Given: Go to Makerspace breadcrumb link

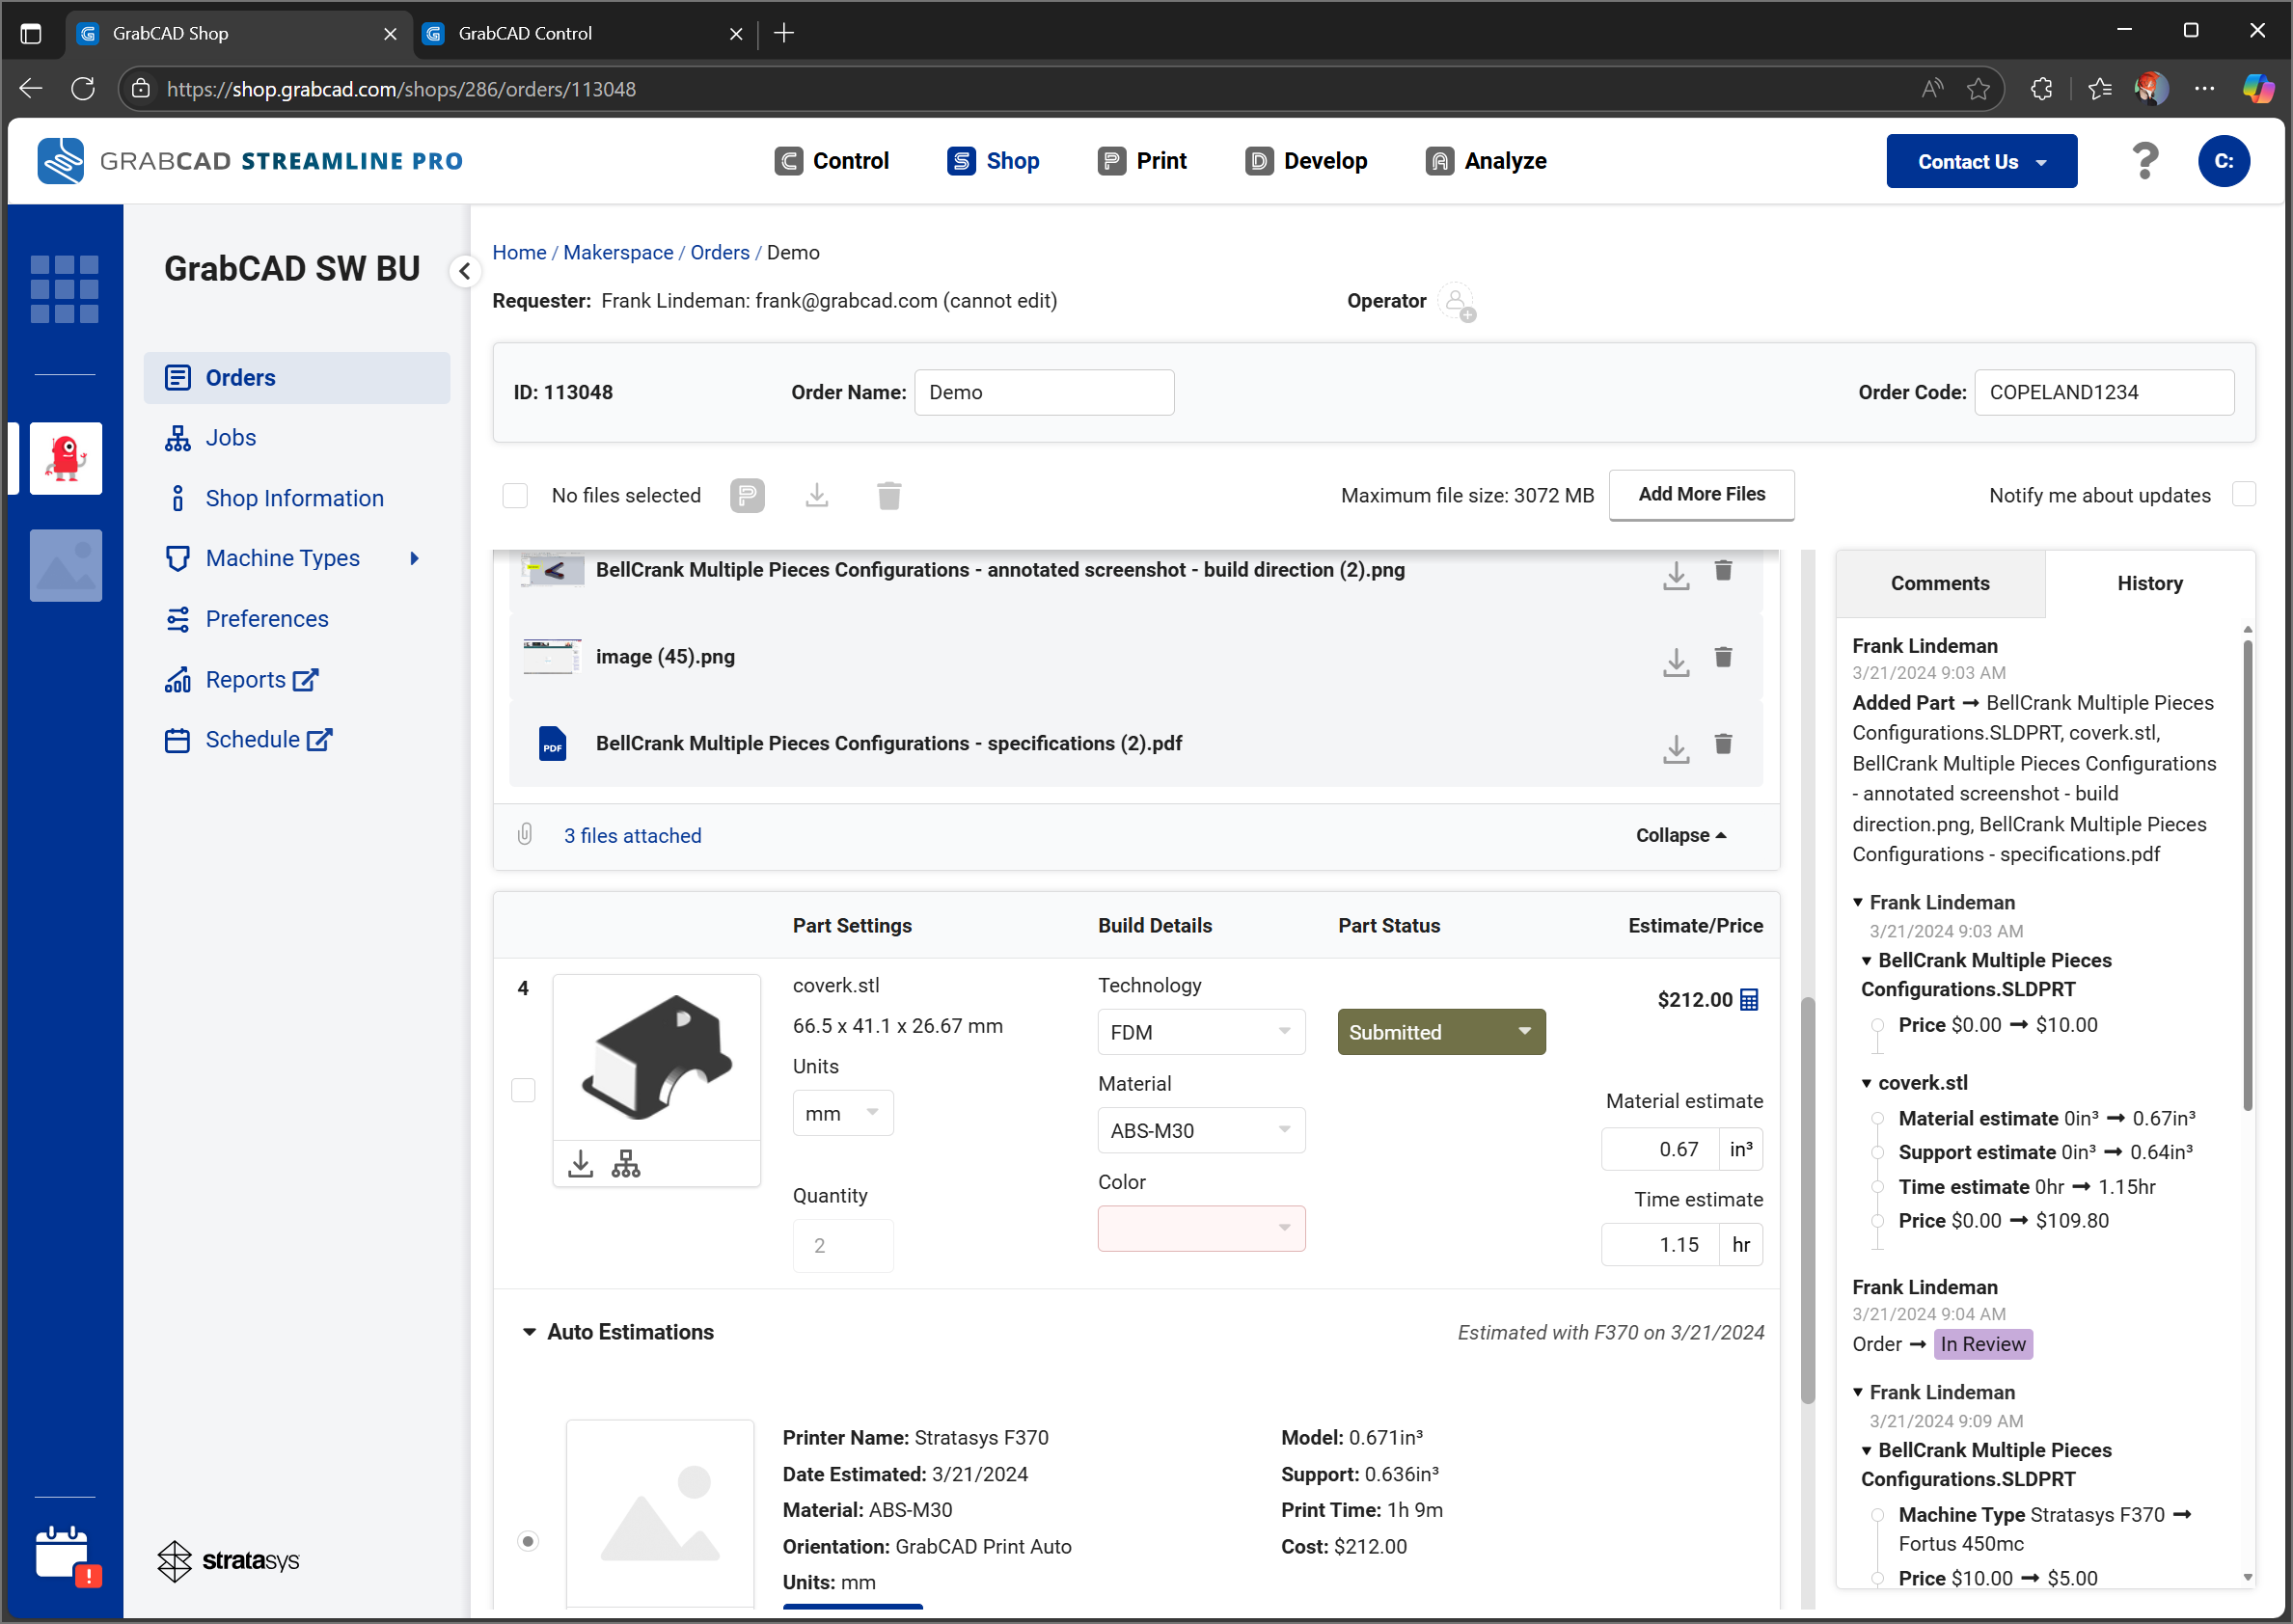Looking at the screenshot, I should (x=618, y=252).
